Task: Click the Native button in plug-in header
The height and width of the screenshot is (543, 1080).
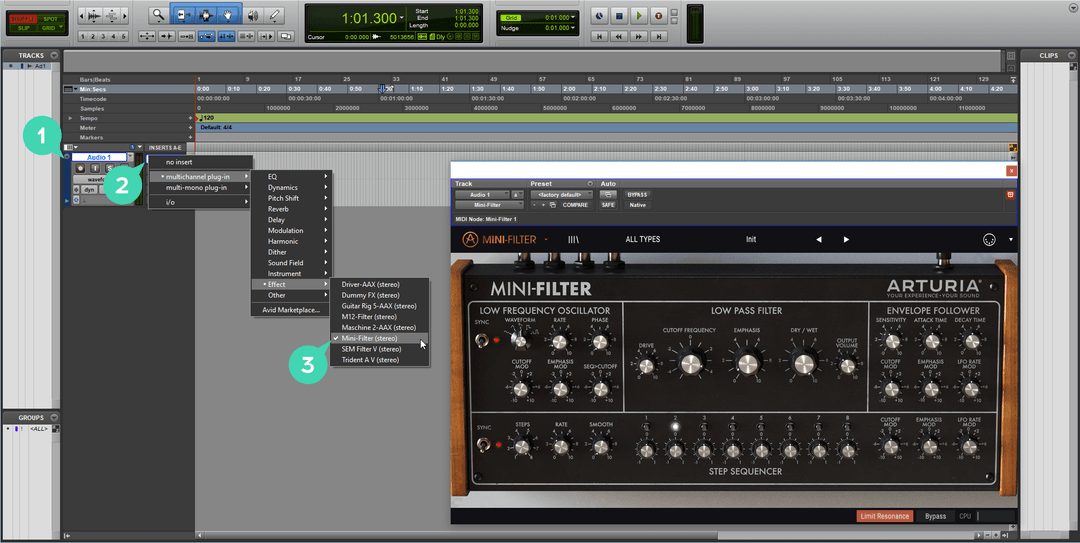Action: tap(637, 205)
